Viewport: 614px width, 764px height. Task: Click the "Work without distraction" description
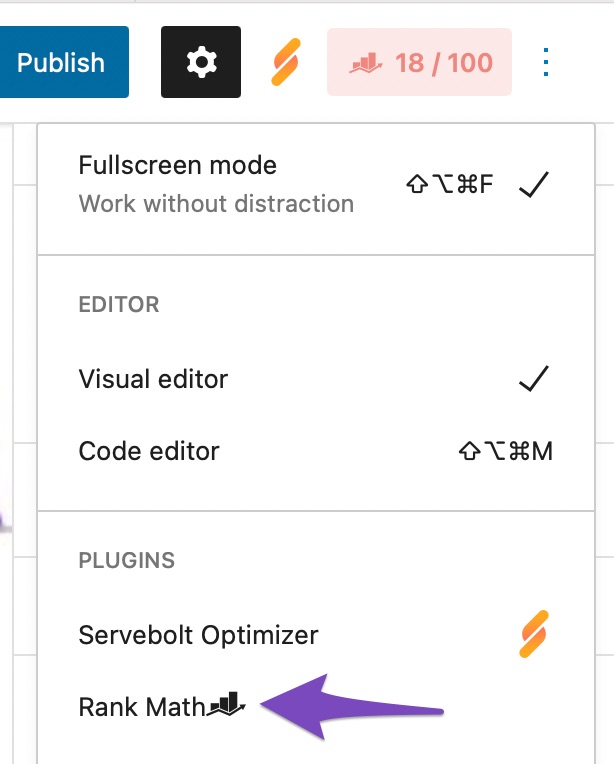[216, 204]
